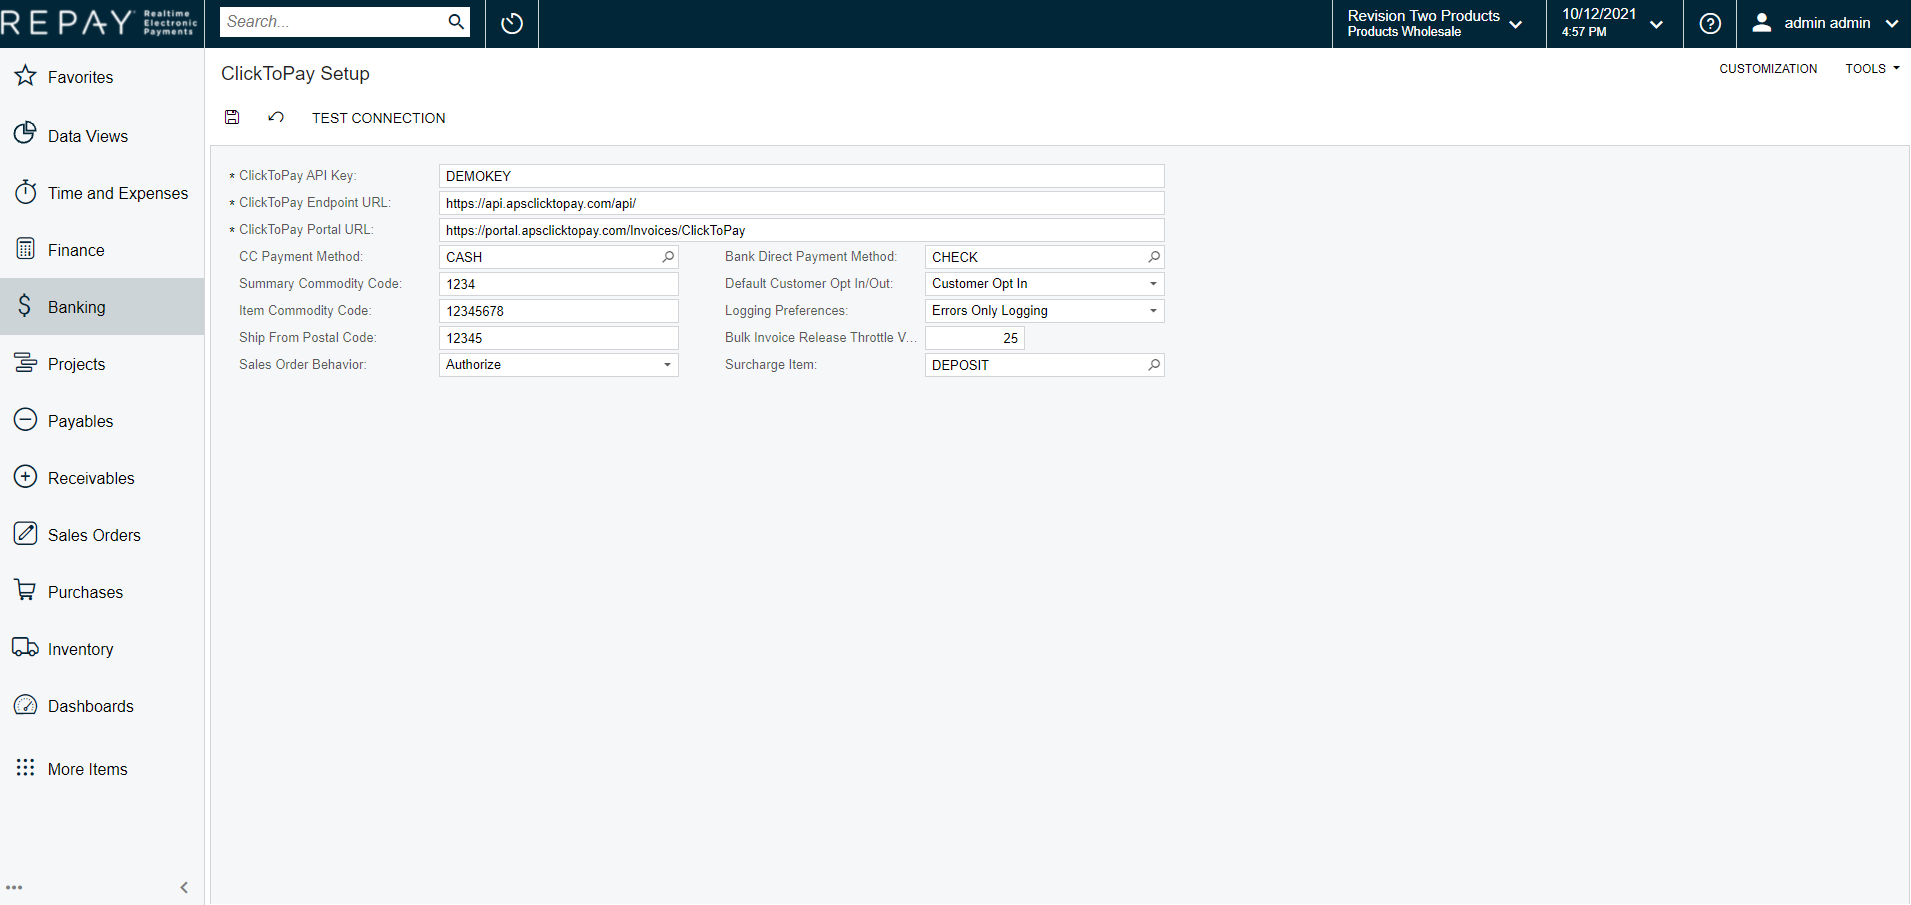Expand the Logging Preferences dropdown
The width and height of the screenshot is (1911, 905).
click(1153, 310)
